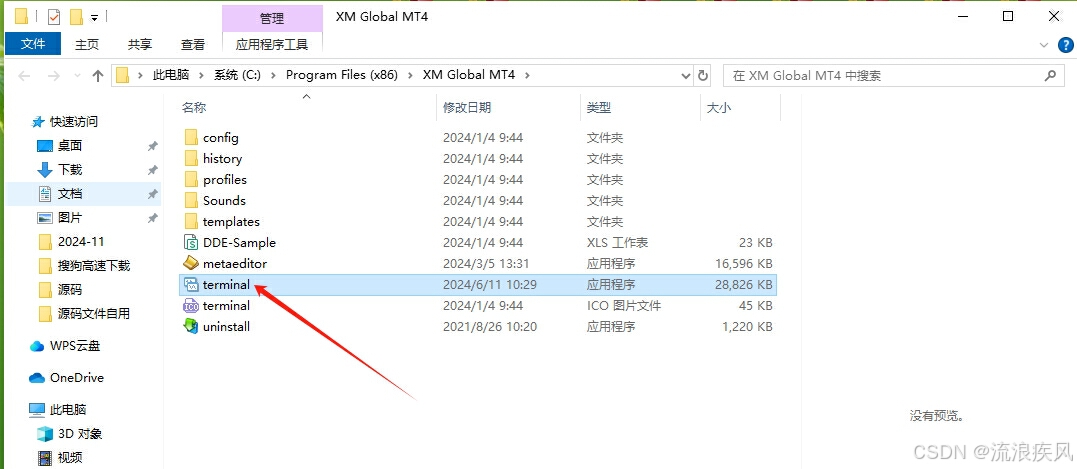Select the terminal ICO image file icon
1077x469 pixels.
191,306
